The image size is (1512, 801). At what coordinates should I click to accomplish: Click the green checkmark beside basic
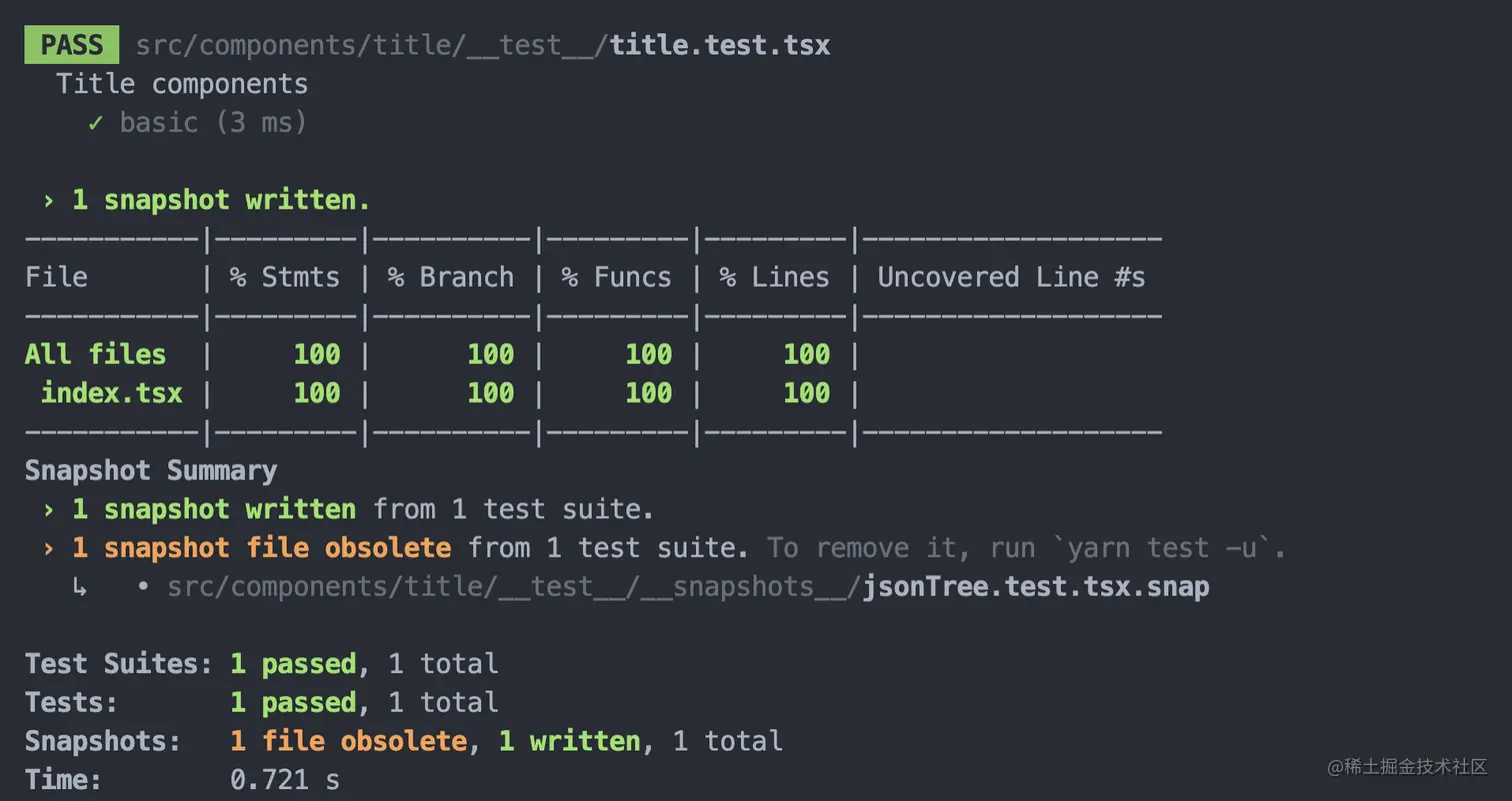[96, 123]
